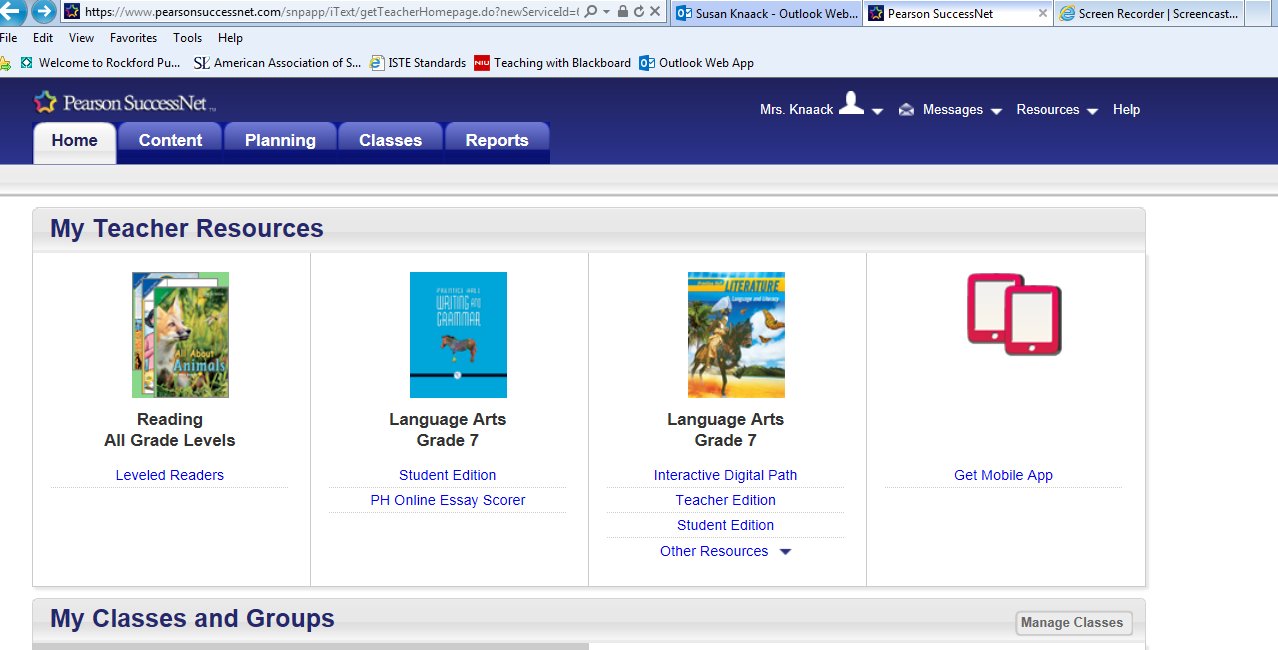Expand the Other Resources dropdown arrow
Image resolution: width=1278 pixels, height=650 pixels.
click(785, 552)
